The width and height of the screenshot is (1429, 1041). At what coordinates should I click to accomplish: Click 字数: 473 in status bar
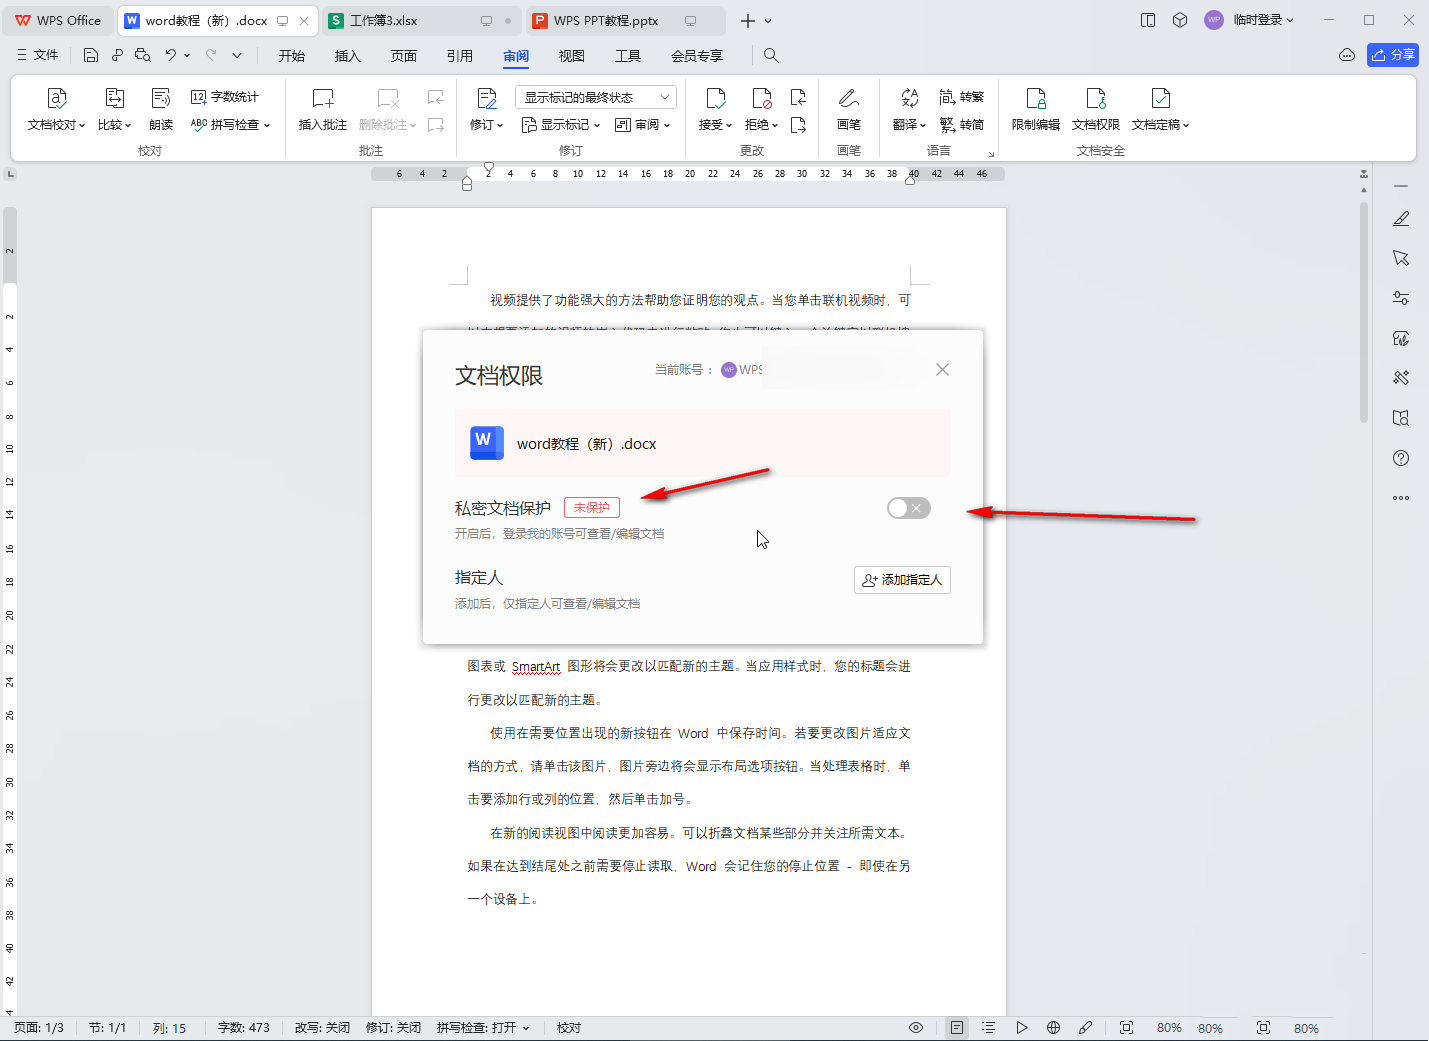[x=243, y=1028]
